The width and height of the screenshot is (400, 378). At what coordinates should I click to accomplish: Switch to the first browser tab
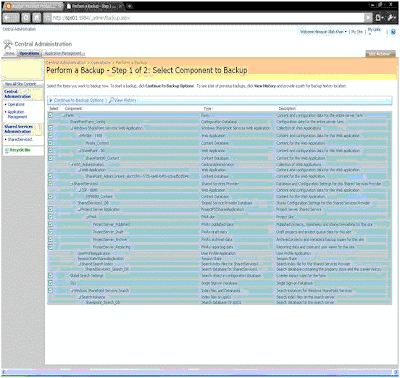(x=33, y=6)
